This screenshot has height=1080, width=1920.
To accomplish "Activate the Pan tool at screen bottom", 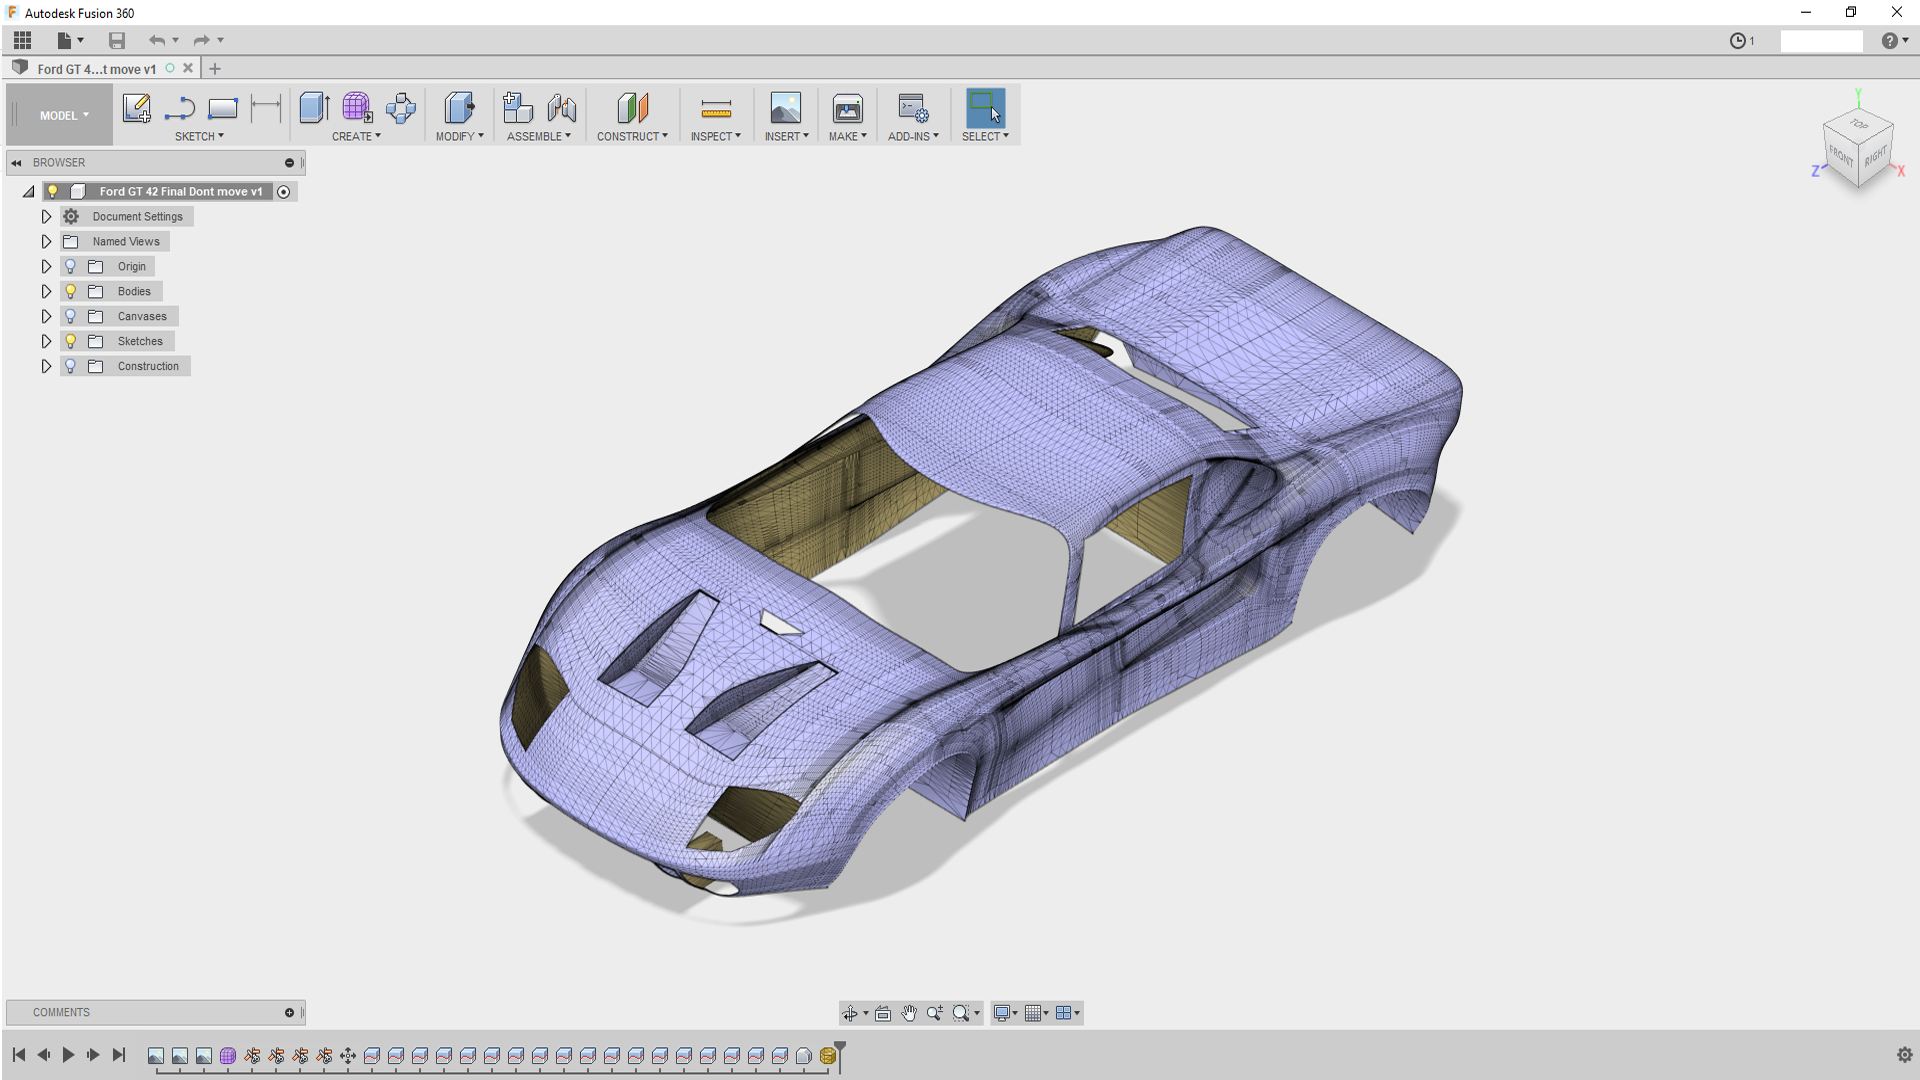I will click(909, 1013).
